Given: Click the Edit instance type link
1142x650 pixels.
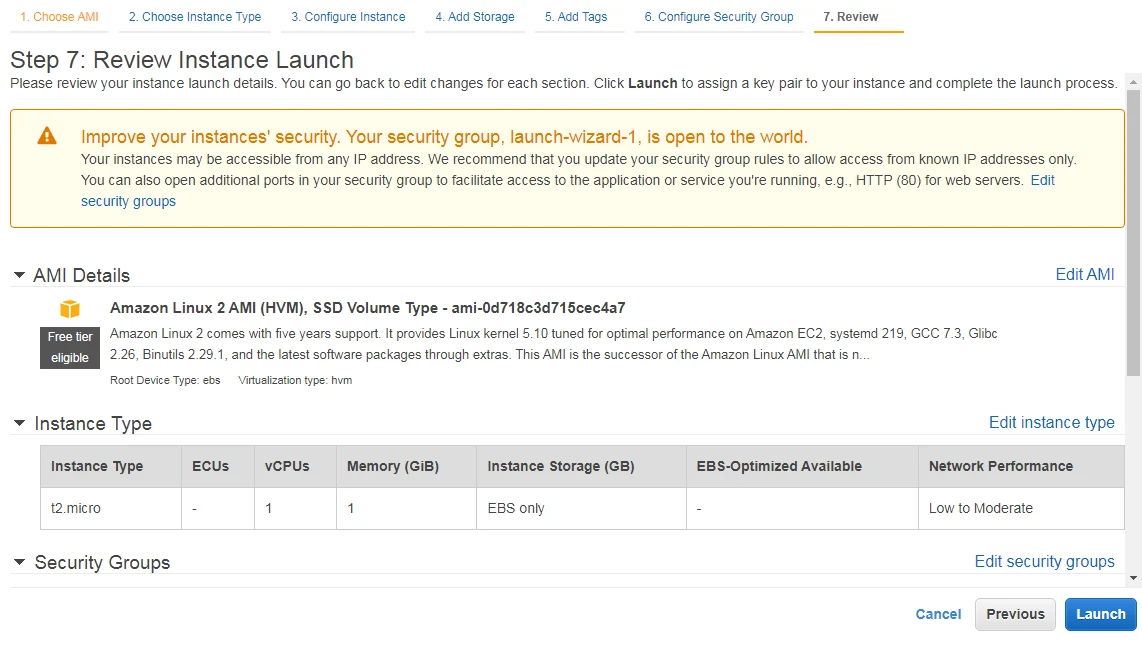Looking at the screenshot, I should pyautogui.click(x=1052, y=423).
